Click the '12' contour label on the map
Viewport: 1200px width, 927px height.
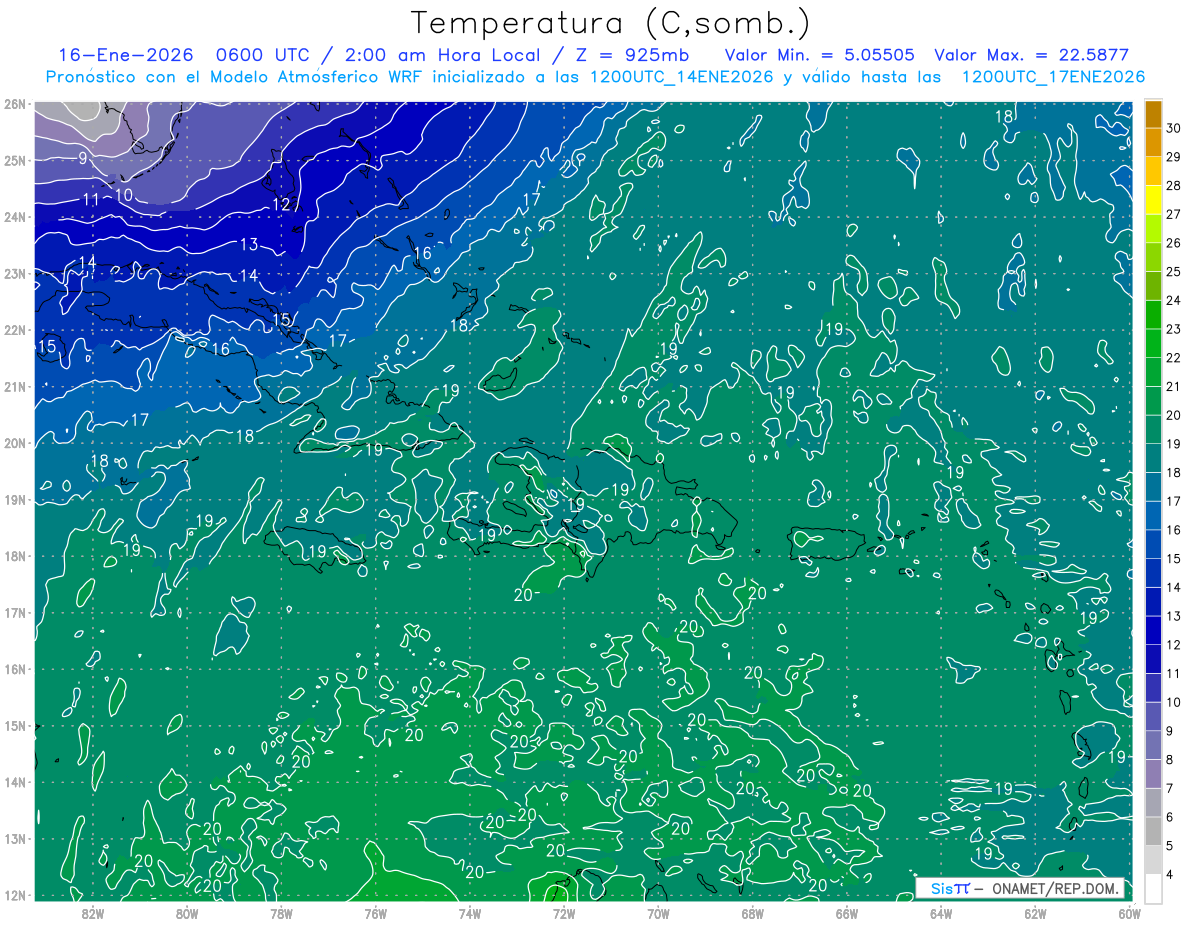281,205
